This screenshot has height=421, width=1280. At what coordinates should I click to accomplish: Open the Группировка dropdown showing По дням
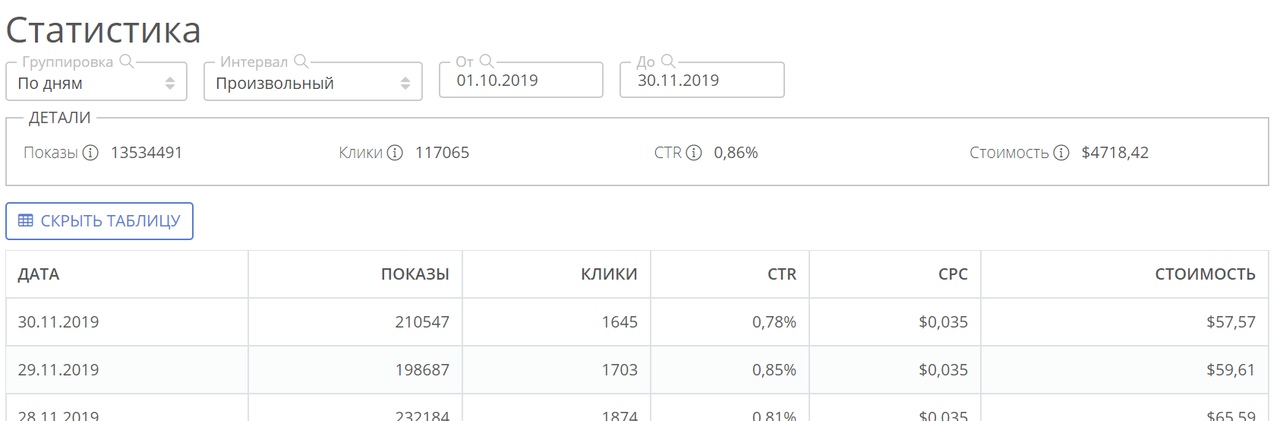[x=96, y=83]
